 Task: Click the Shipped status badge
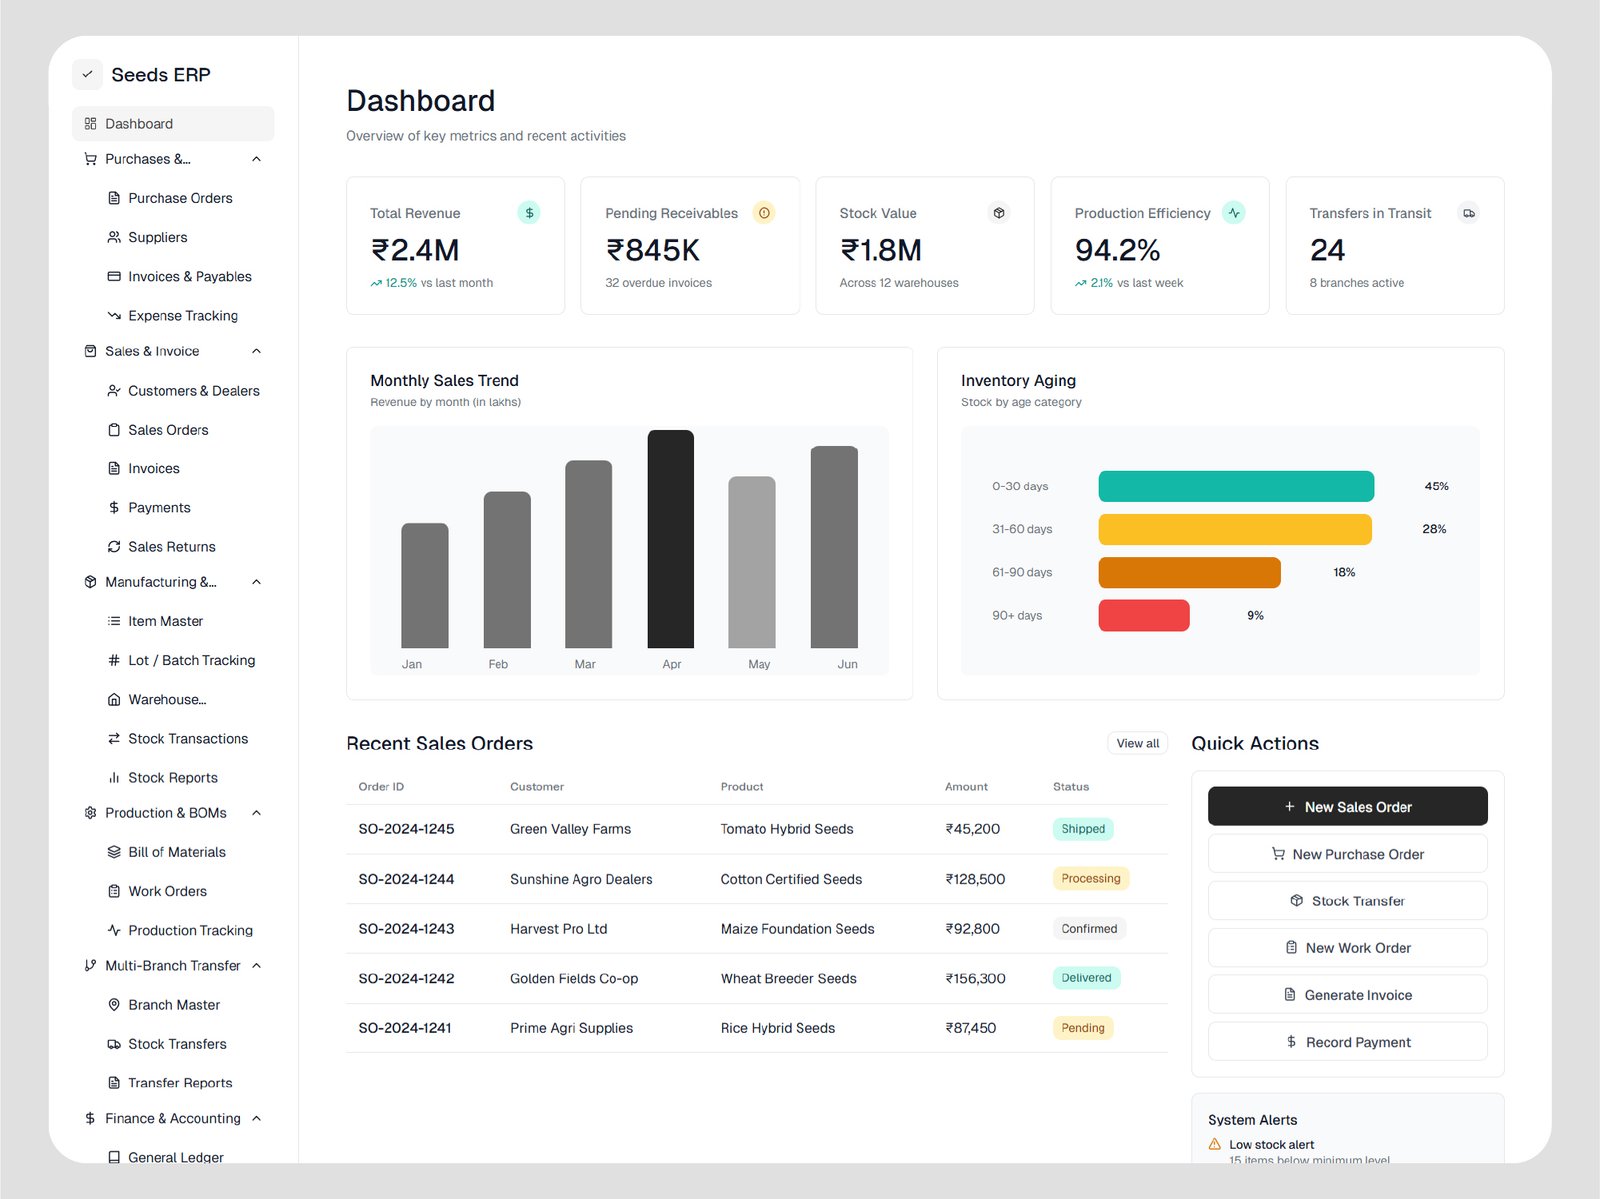[1083, 829]
